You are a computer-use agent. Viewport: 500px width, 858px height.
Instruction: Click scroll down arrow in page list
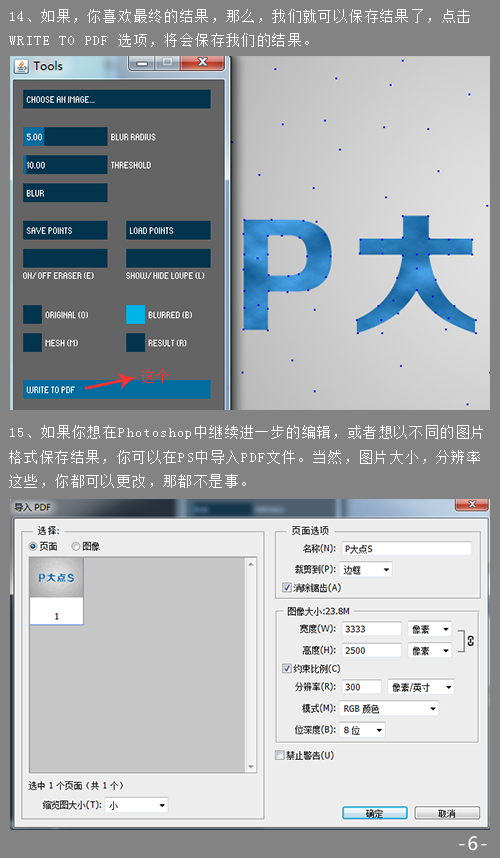pyautogui.click(x=251, y=767)
